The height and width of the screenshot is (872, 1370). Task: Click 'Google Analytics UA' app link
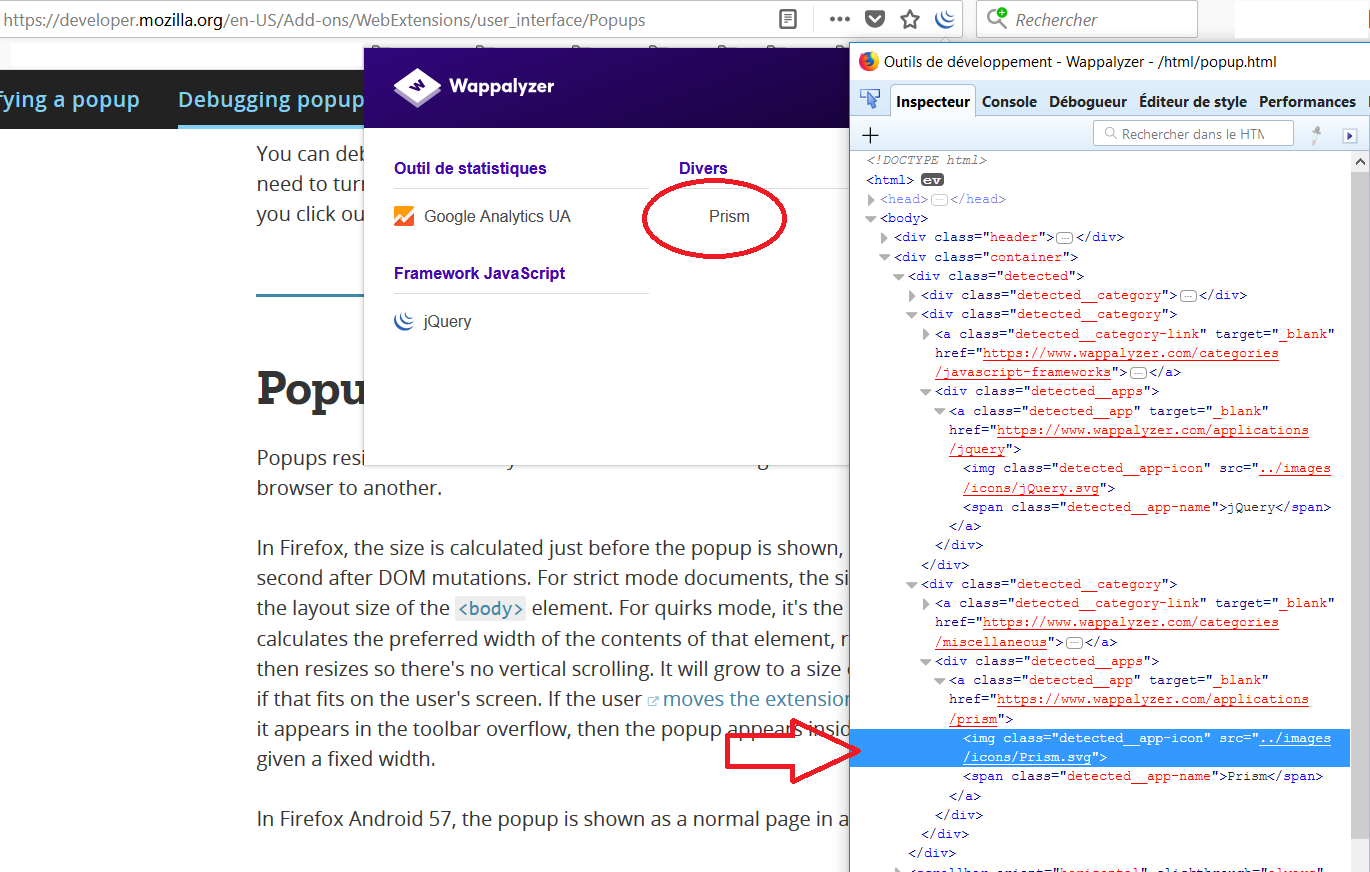[497, 216]
